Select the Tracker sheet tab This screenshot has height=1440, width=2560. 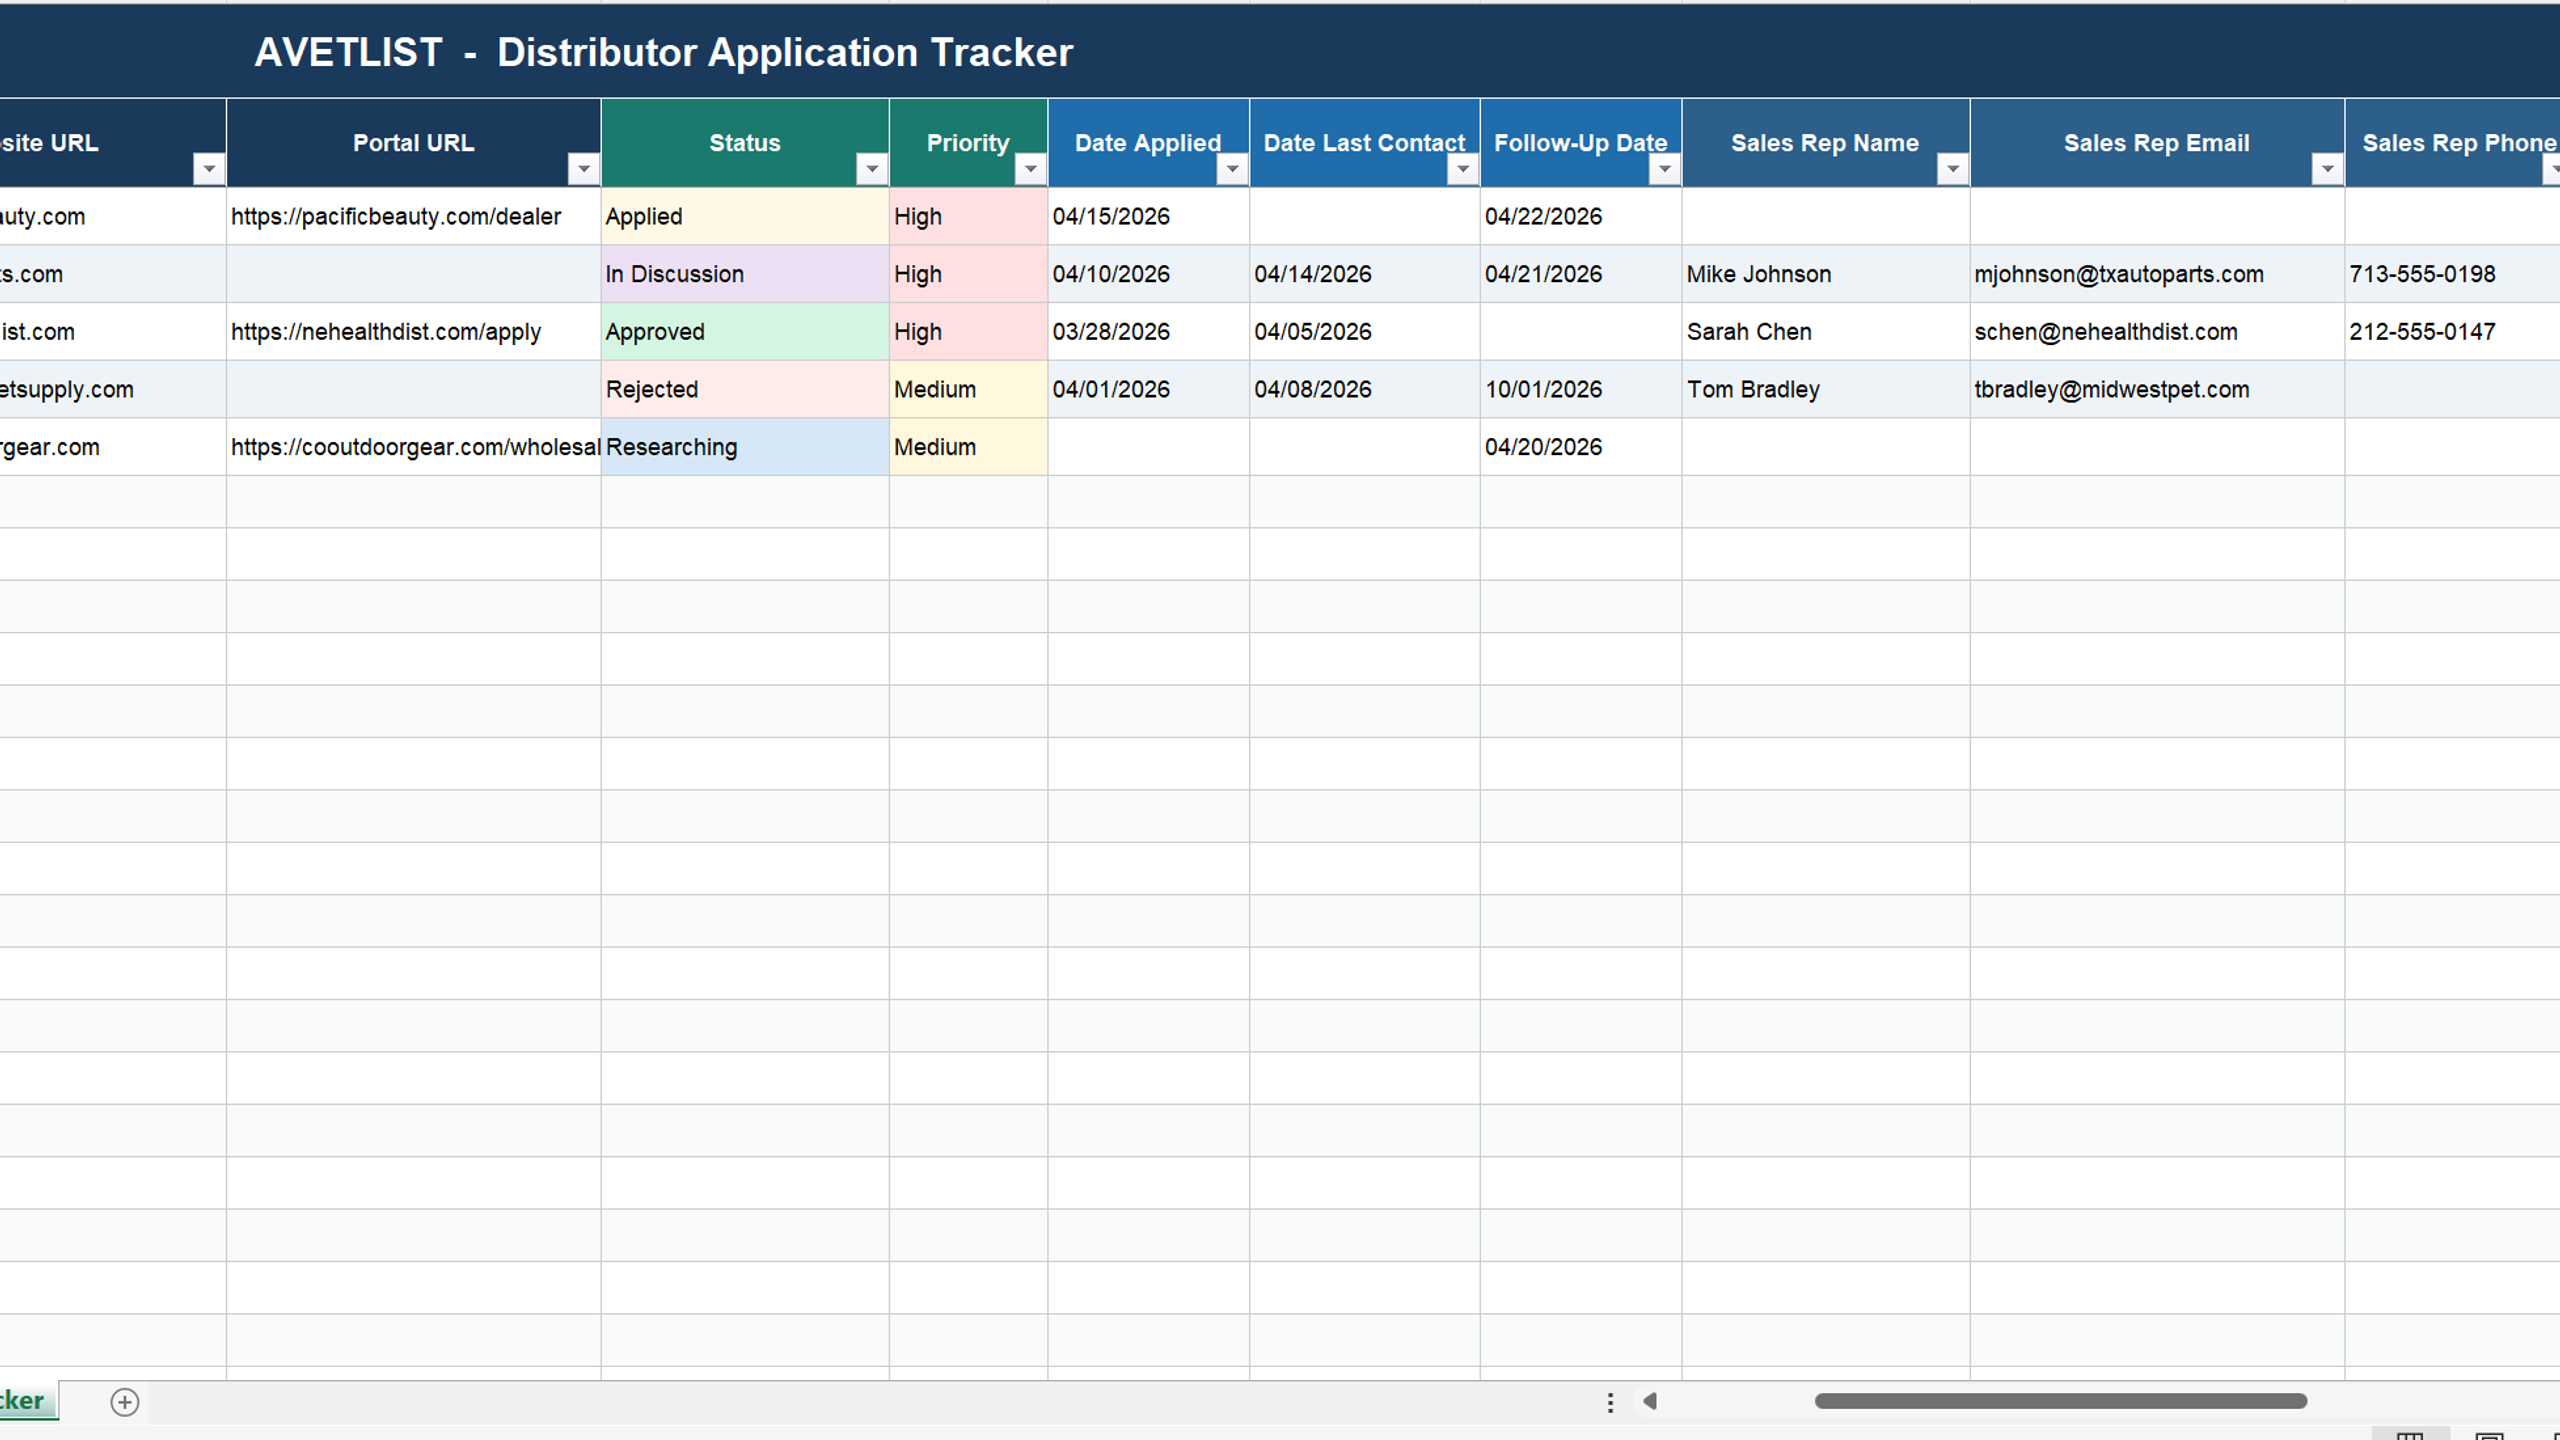tap(24, 1400)
